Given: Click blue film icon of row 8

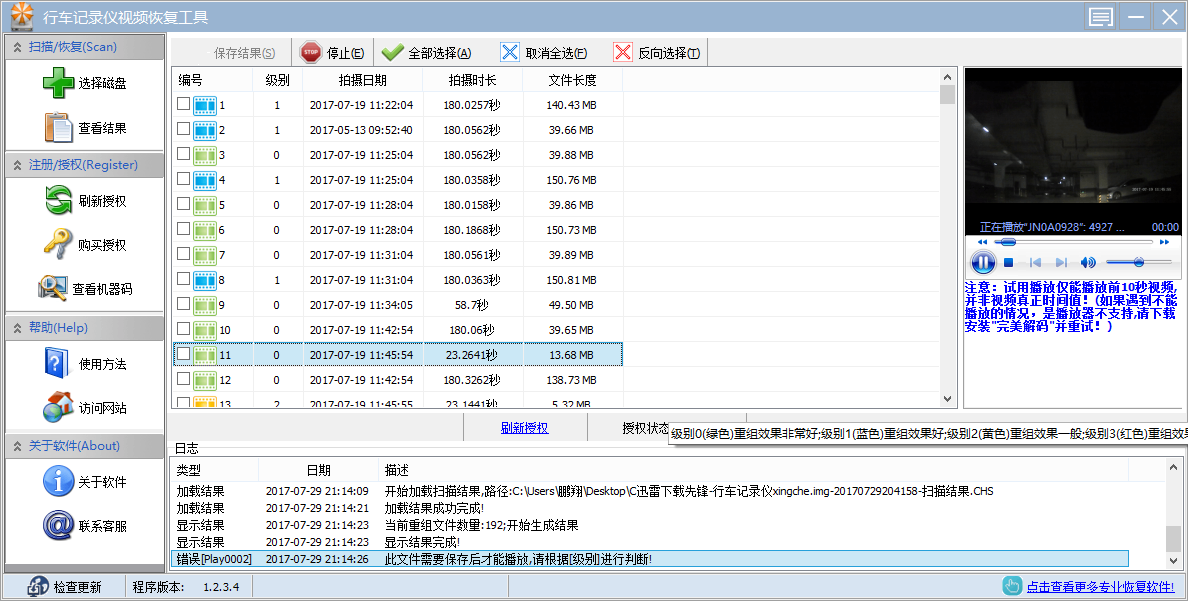Looking at the screenshot, I should tap(205, 280).
